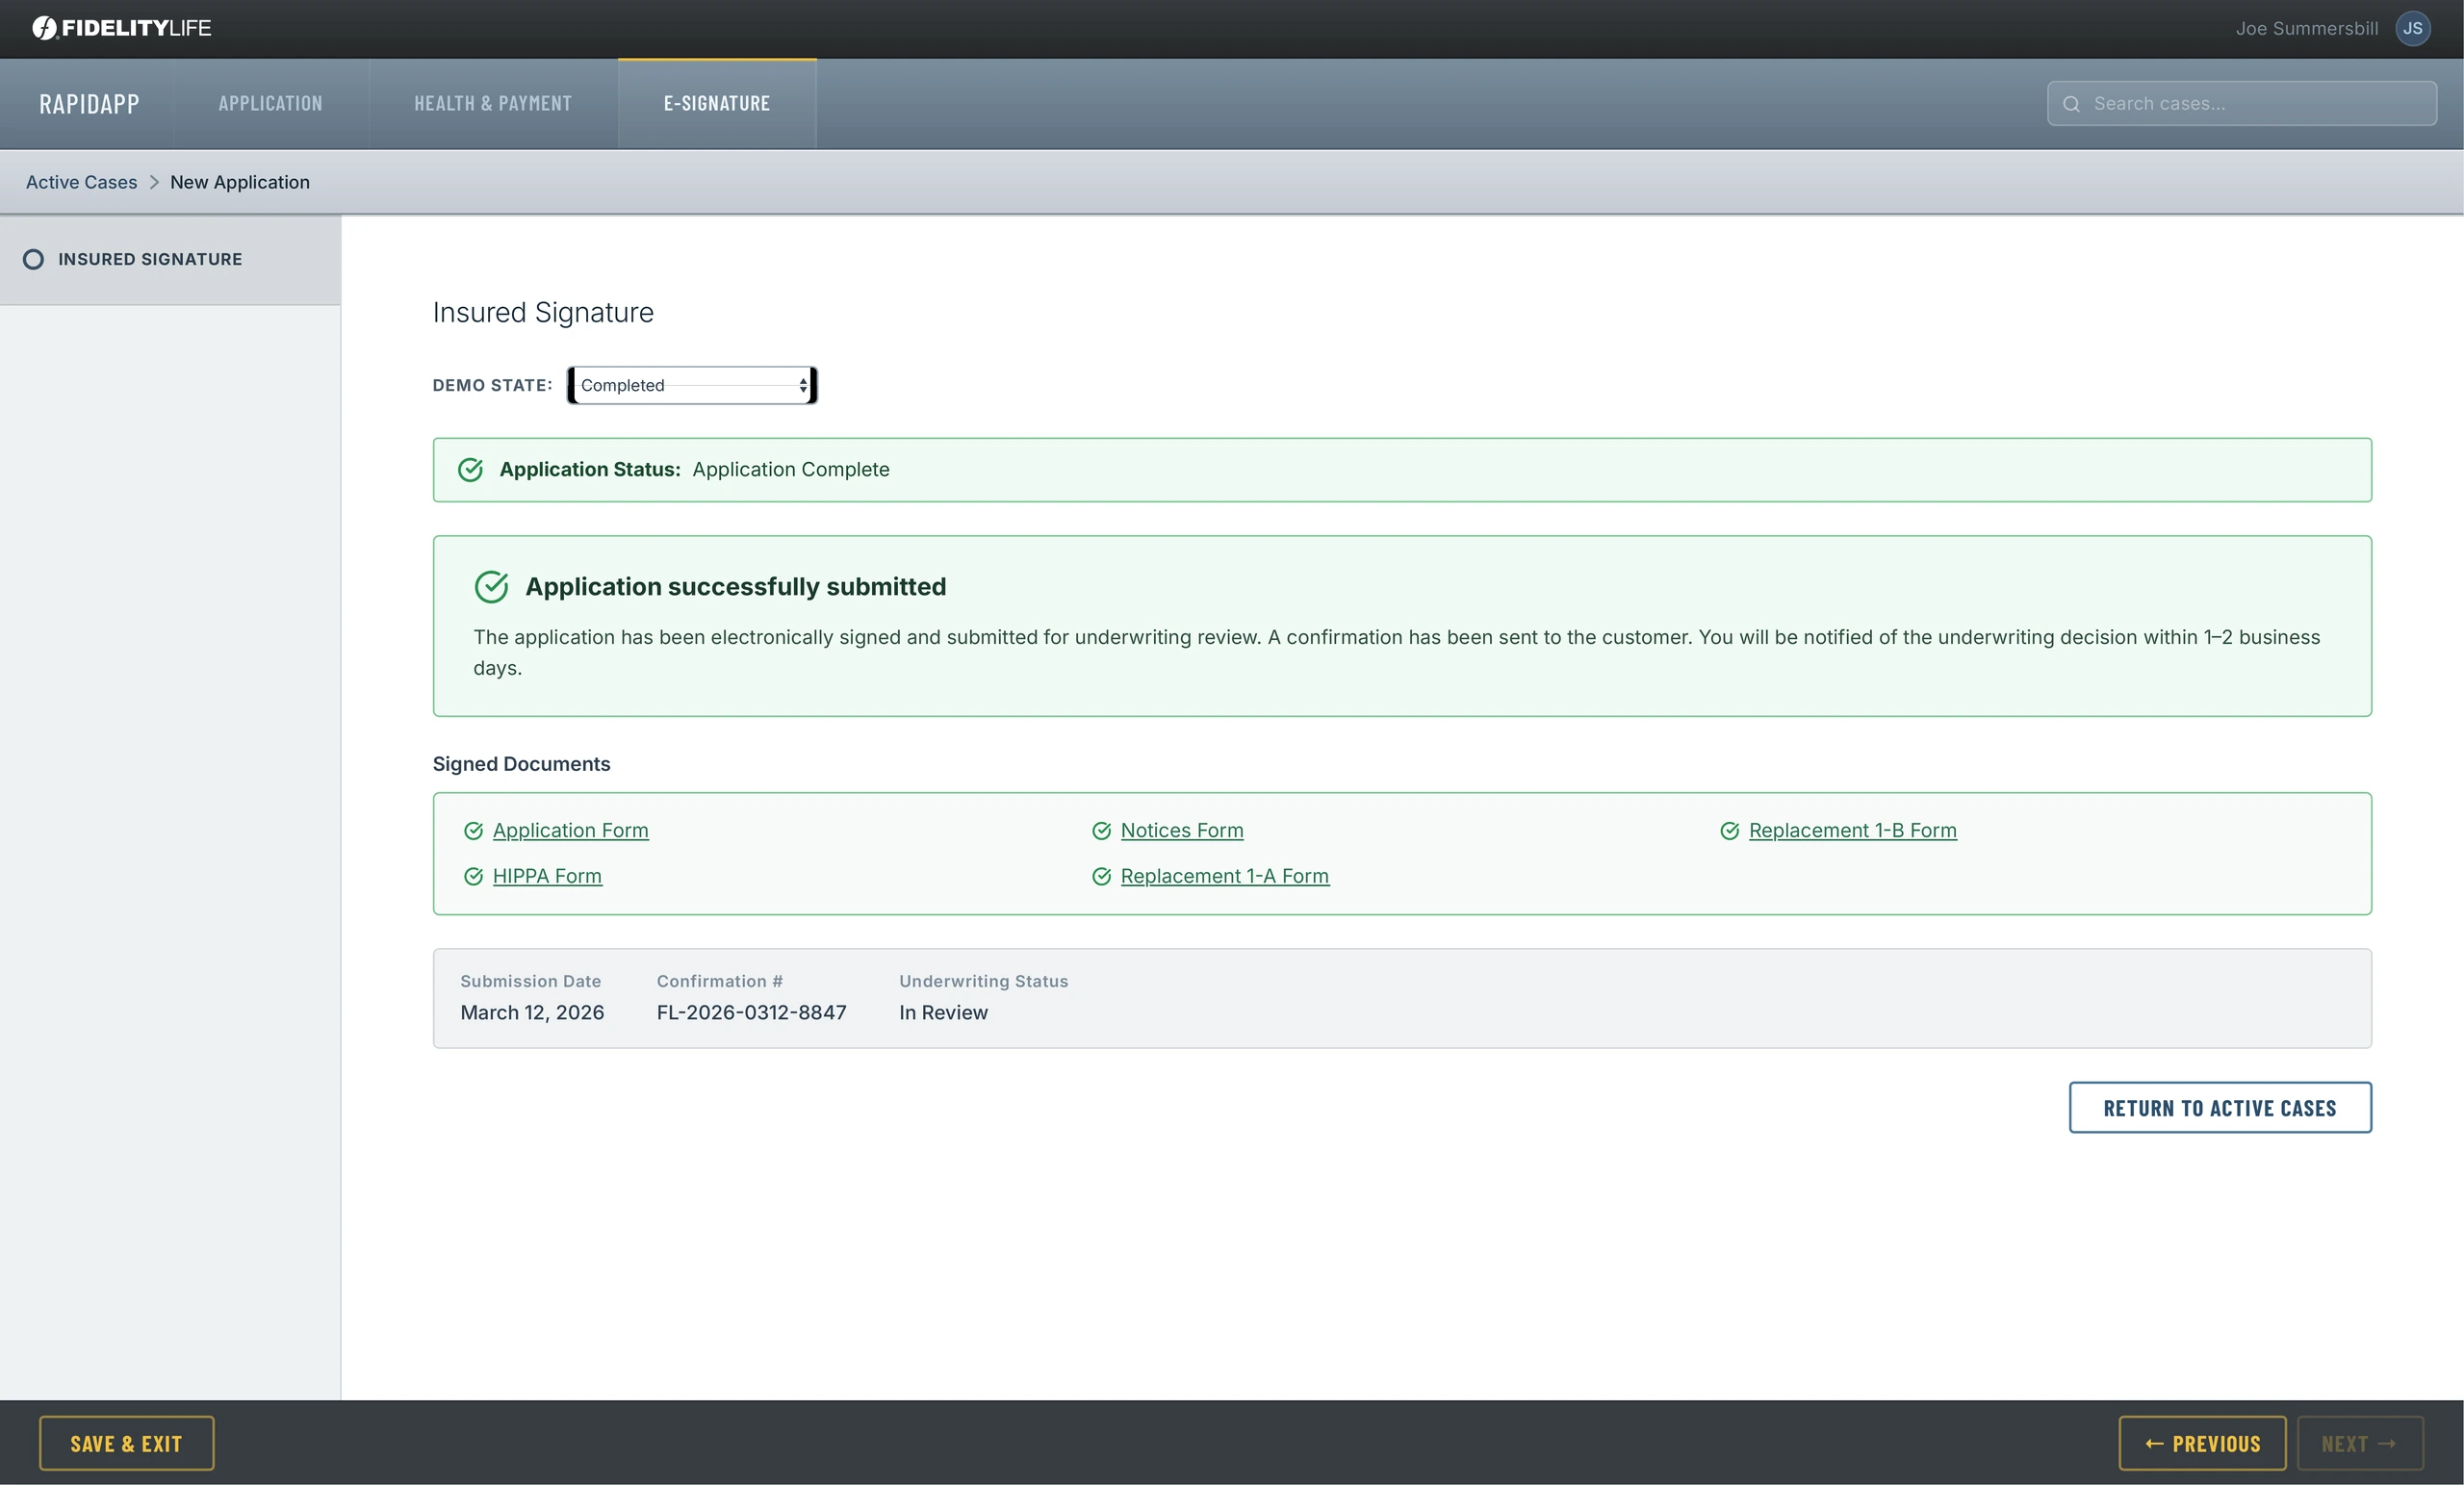
Task: Click the Save & Exit button
Action: point(126,1444)
